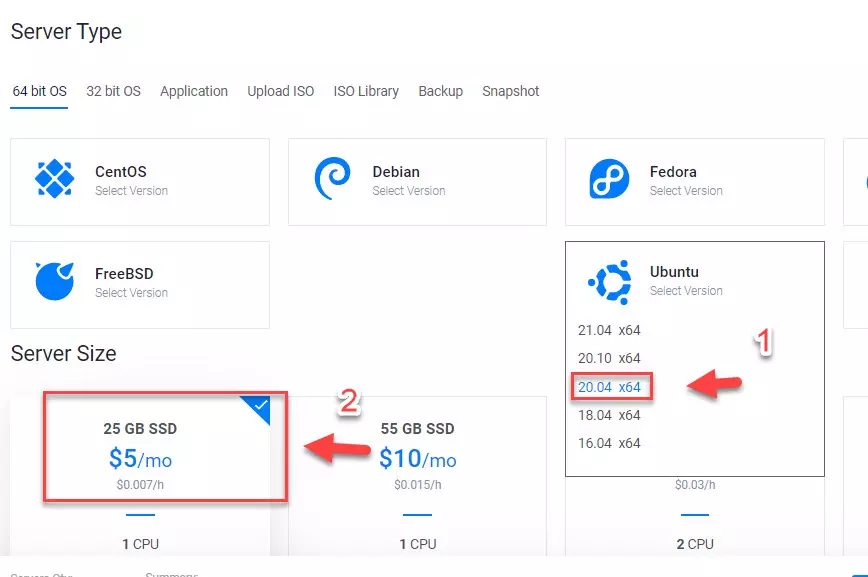Click the Debian swirl logo icon
The image size is (868, 577).
click(x=332, y=178)
